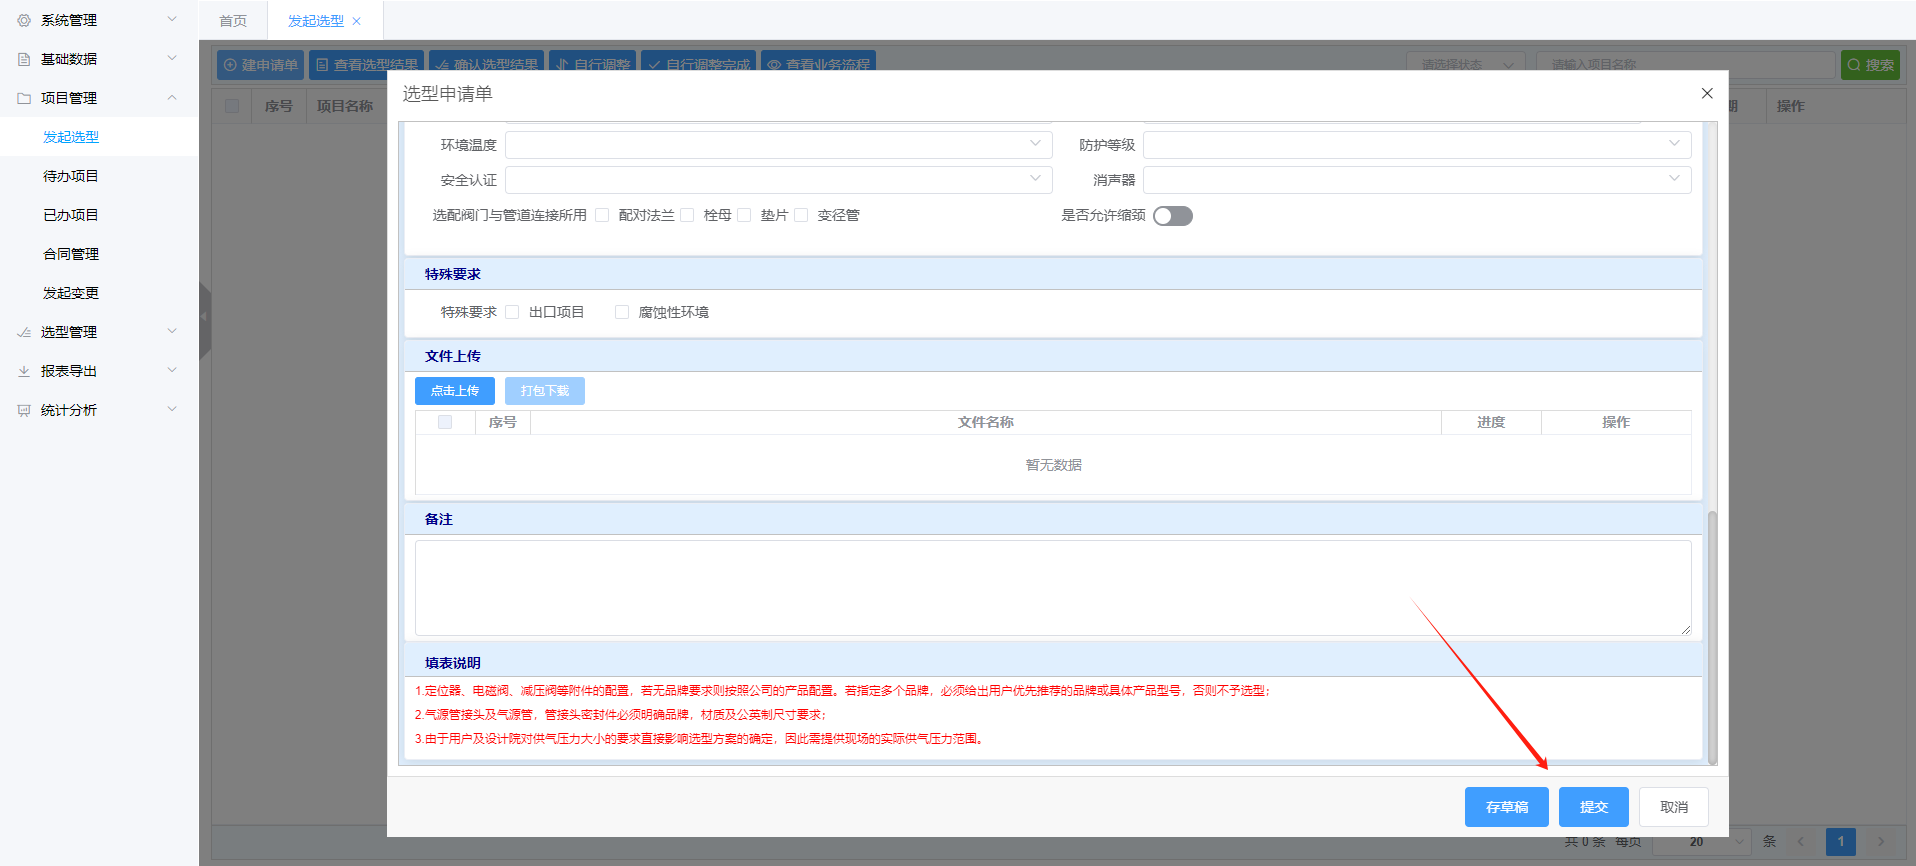This screenshot has width=1916, height=866.
Task: Click the 系统管理 gear icon in sidebar
Action: (24, 20)
